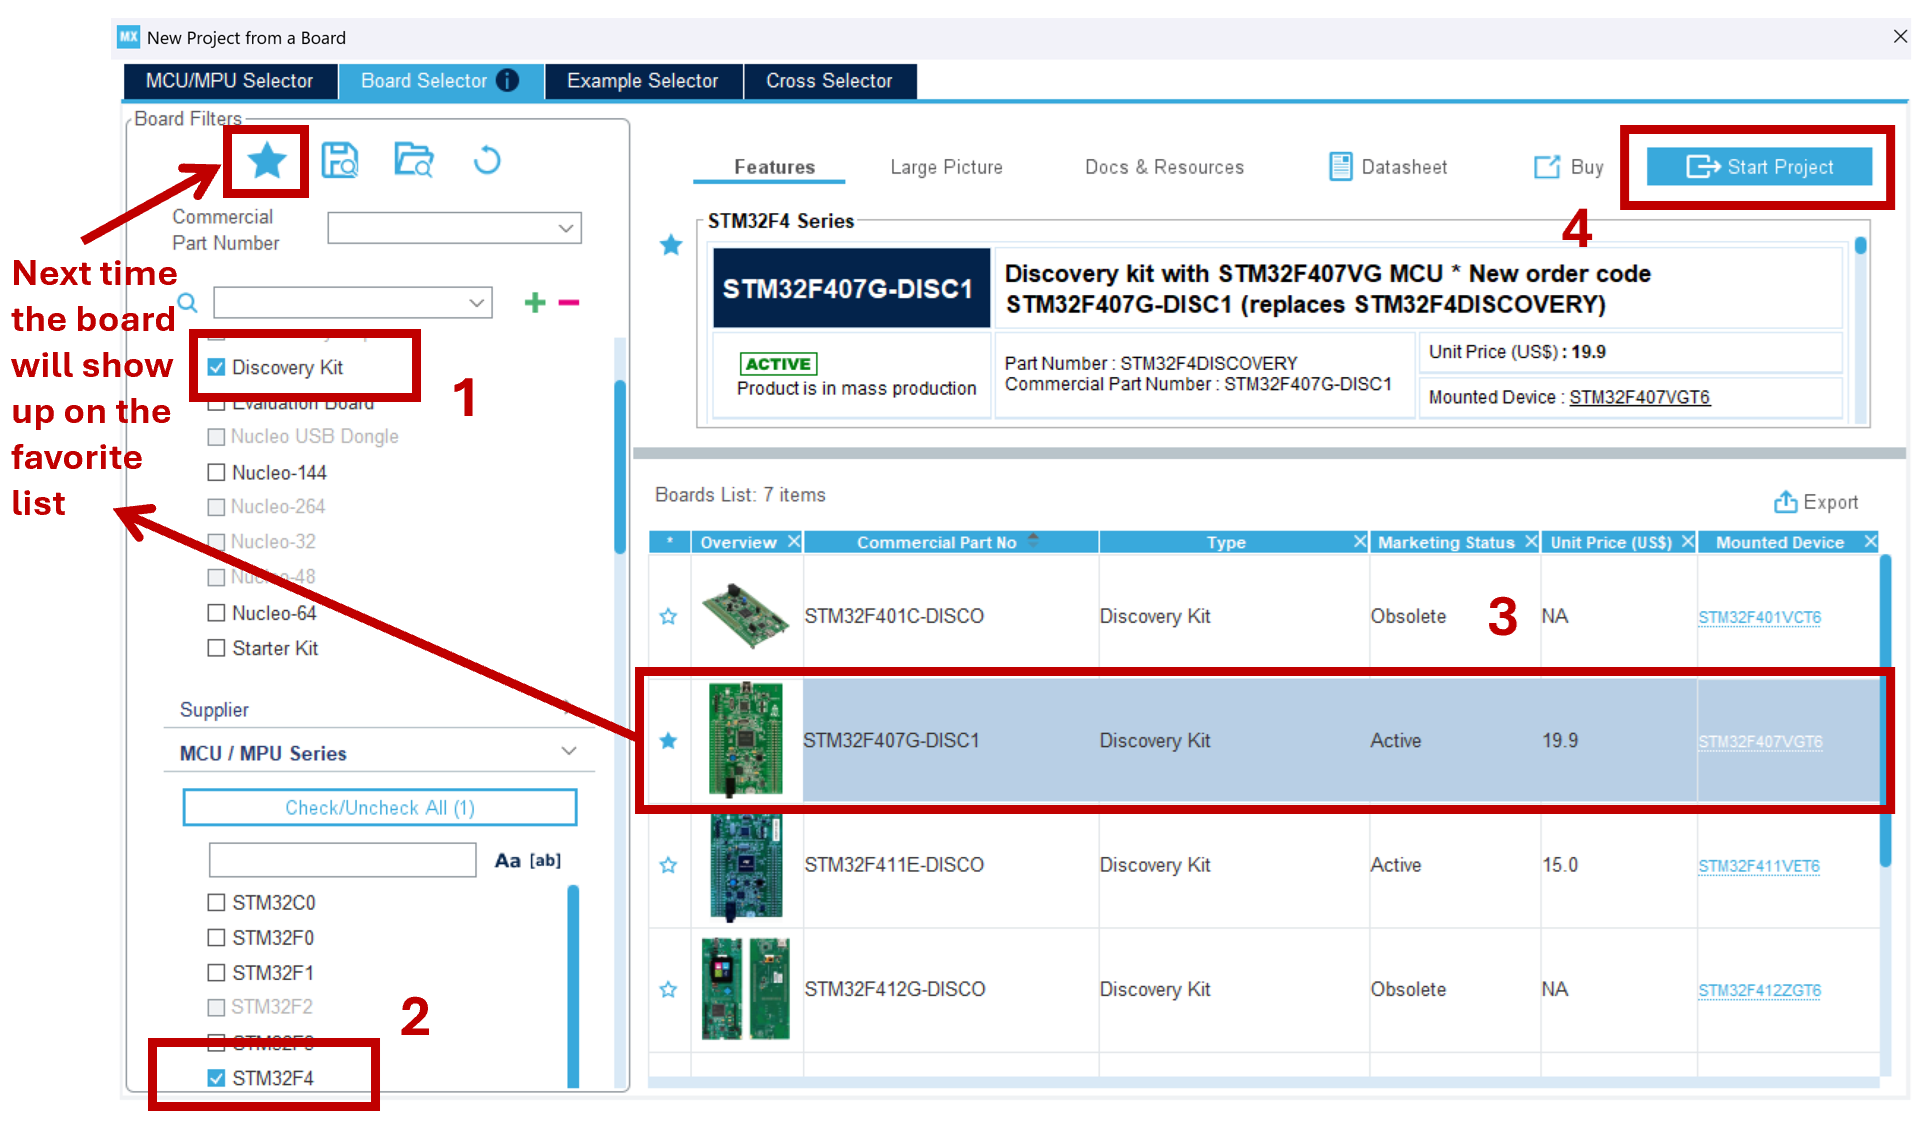Select the STM32F412G-DISCO board thumbnail
Viewport: 1929px width, 1128px height.
coord(745,989)
